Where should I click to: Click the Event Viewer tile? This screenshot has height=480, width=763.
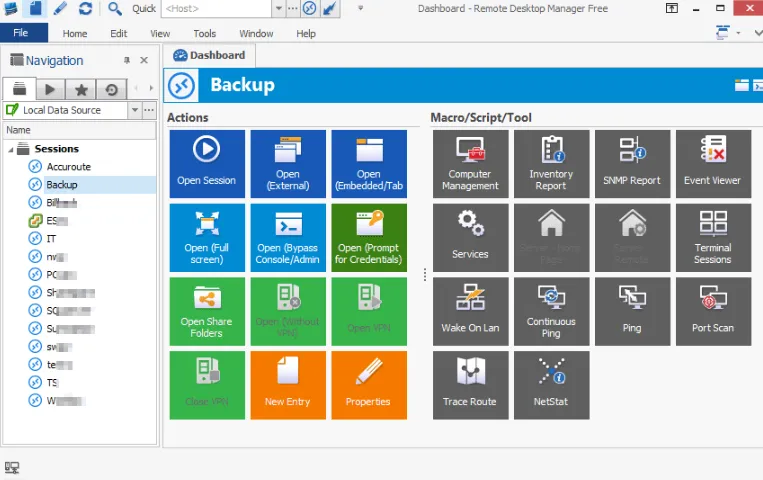point(713,164)
